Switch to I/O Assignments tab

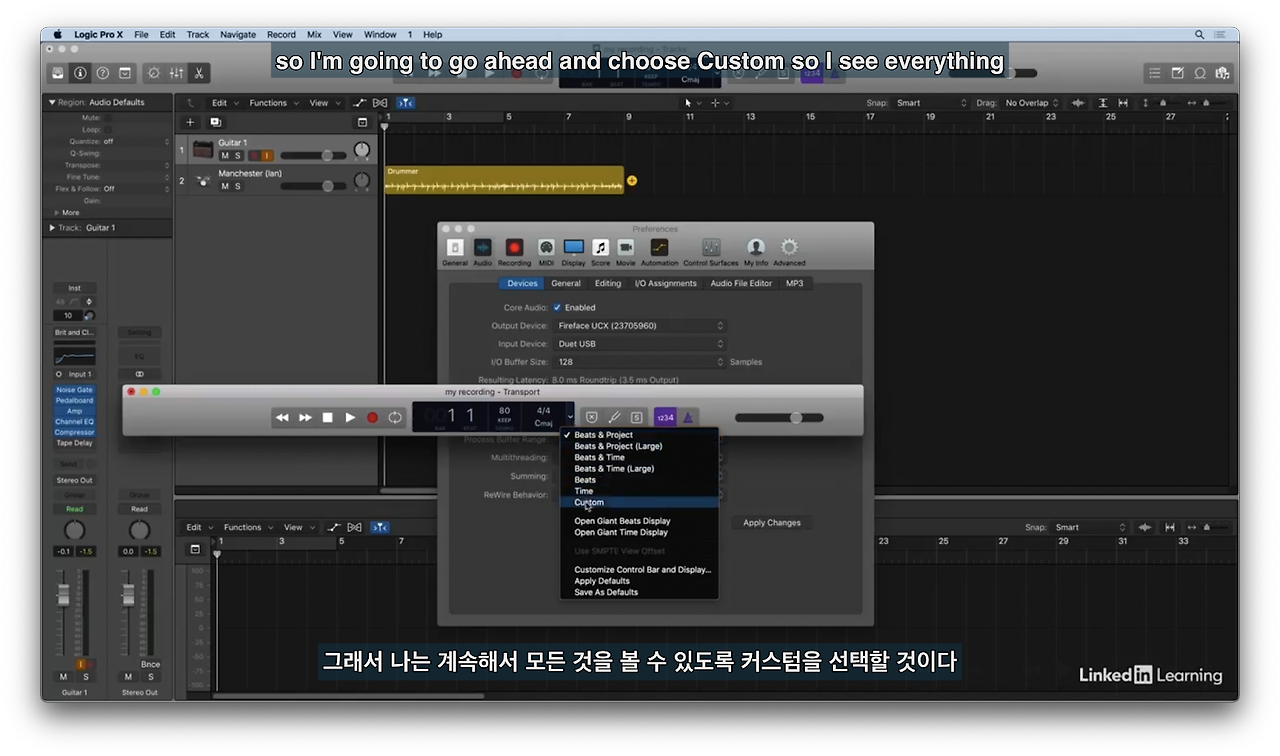coord(665,284)
